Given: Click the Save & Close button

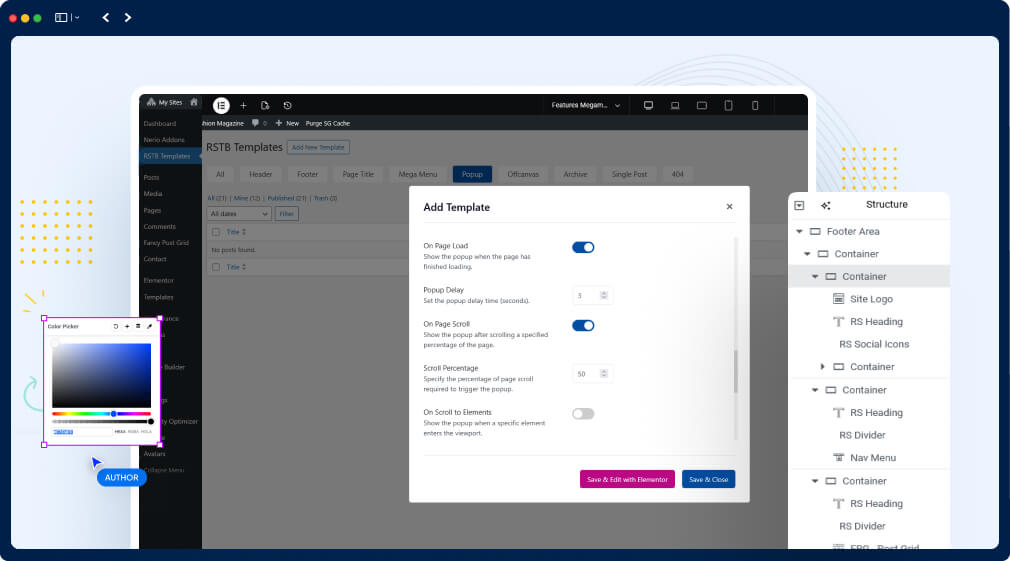Looking at the screenshot, I should click(x=709, y=479).
